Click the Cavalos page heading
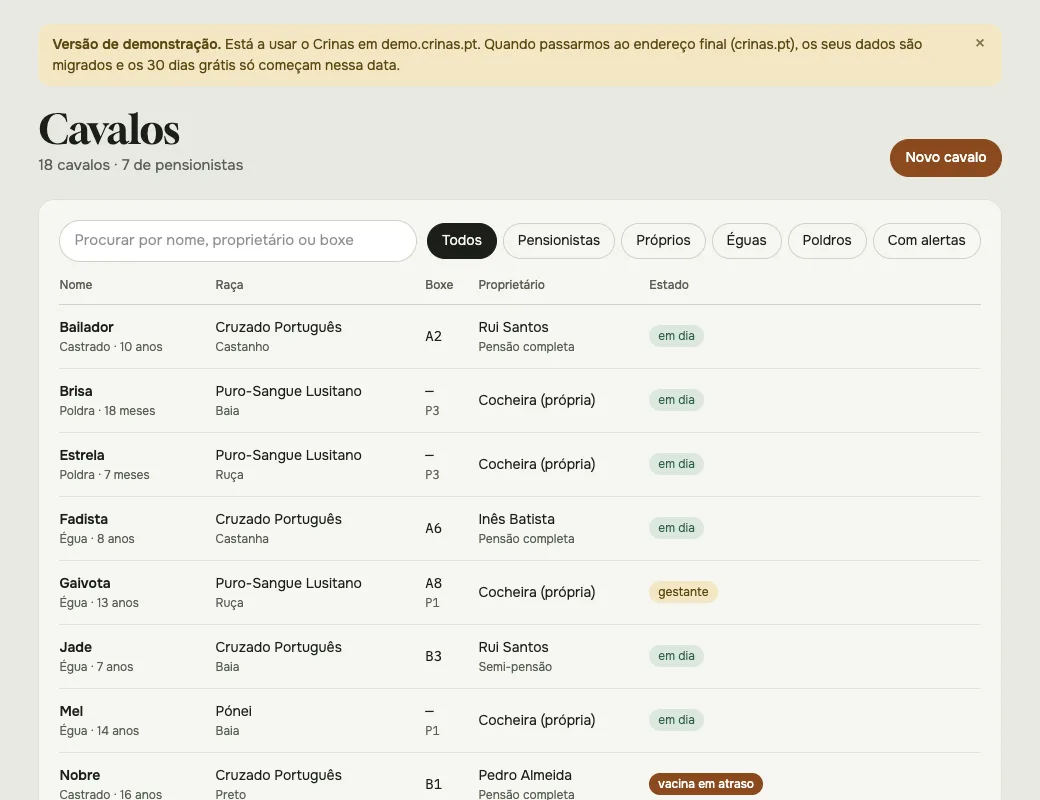 click(x=109, y=129)
